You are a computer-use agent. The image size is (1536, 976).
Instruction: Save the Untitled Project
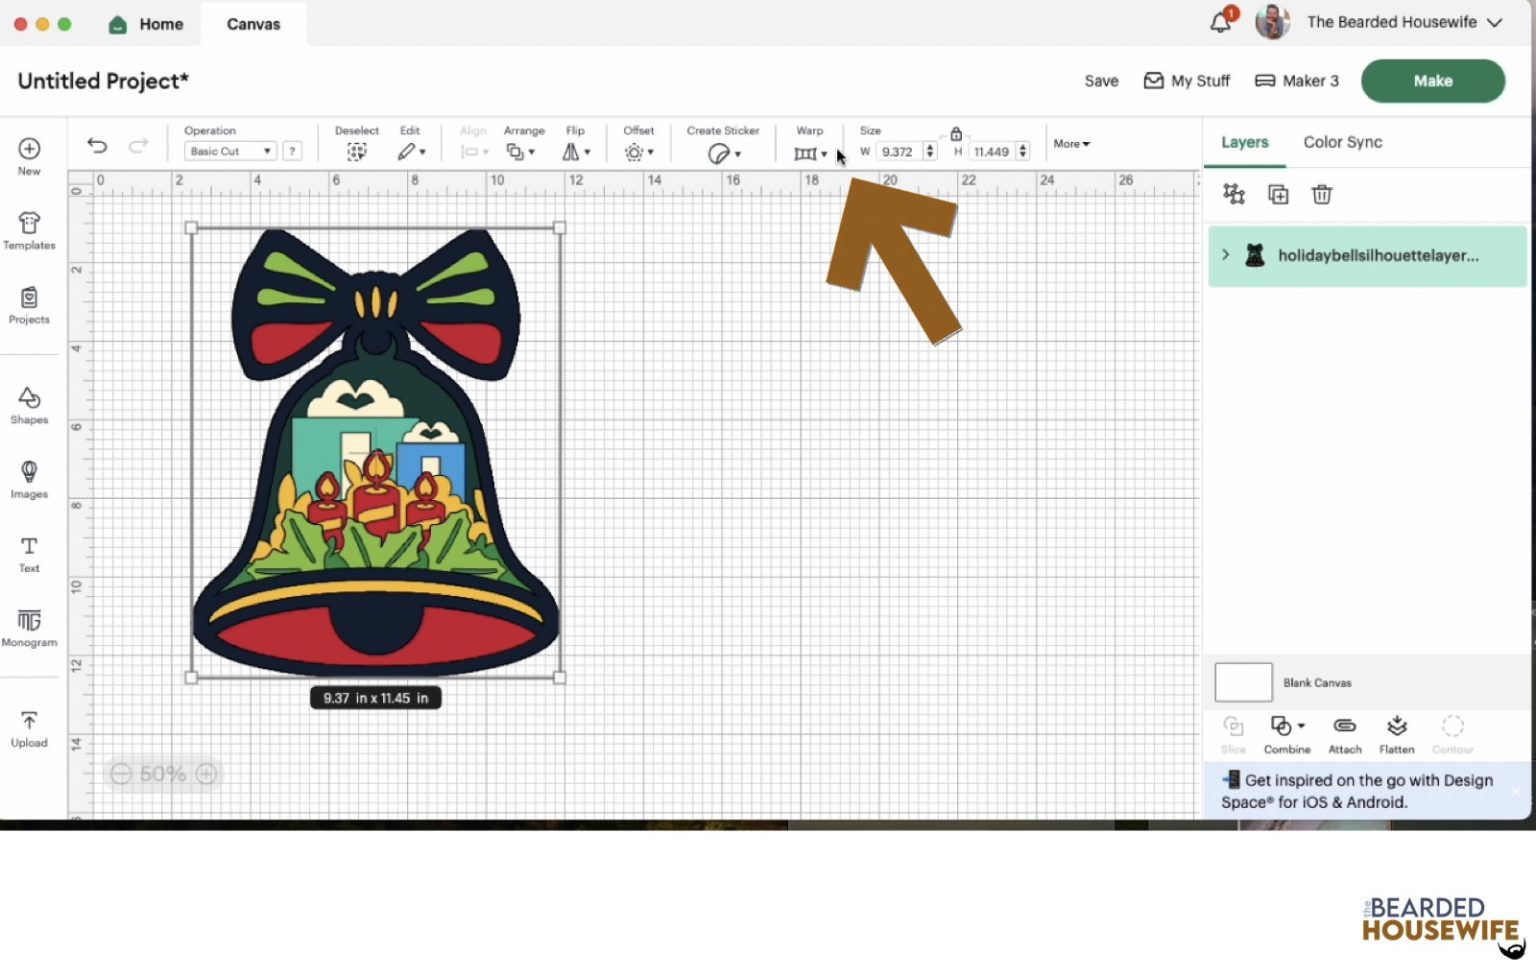click(x=1101, y=81)
